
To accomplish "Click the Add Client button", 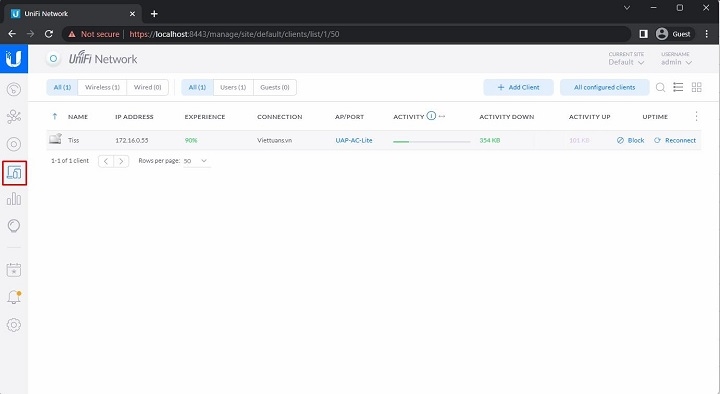I will coord(518,87).
